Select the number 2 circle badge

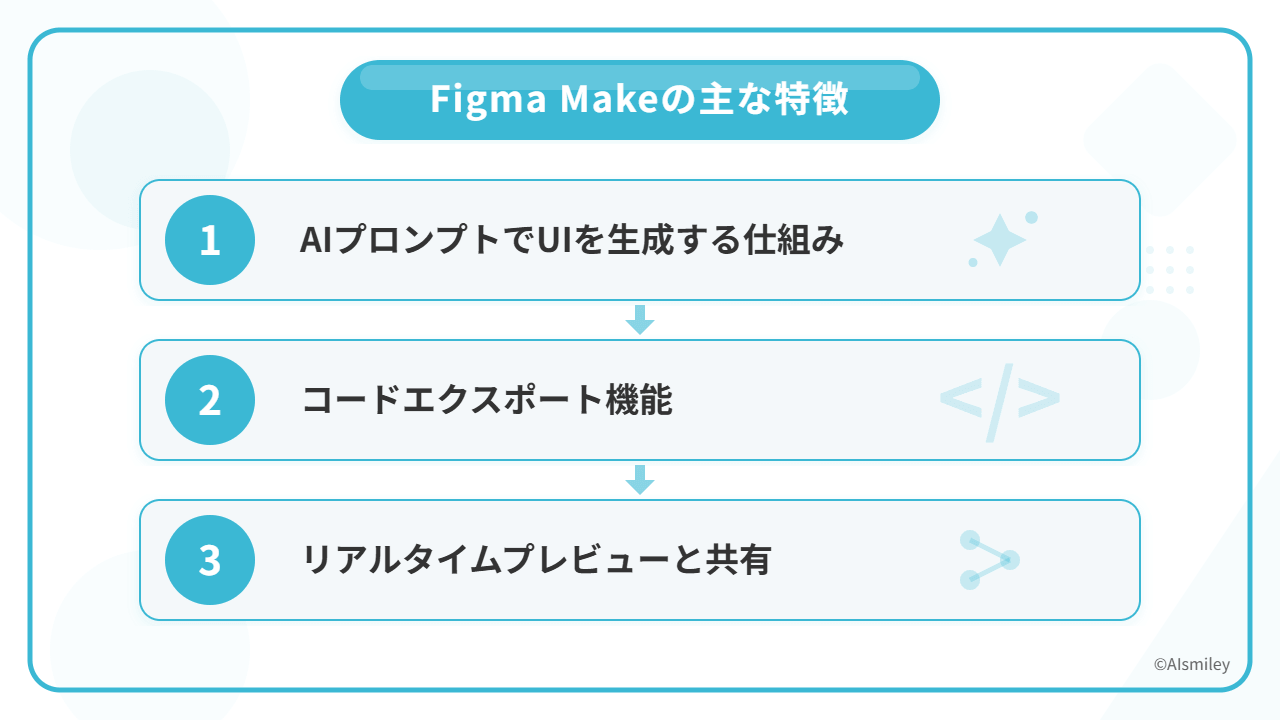point(210,400)
